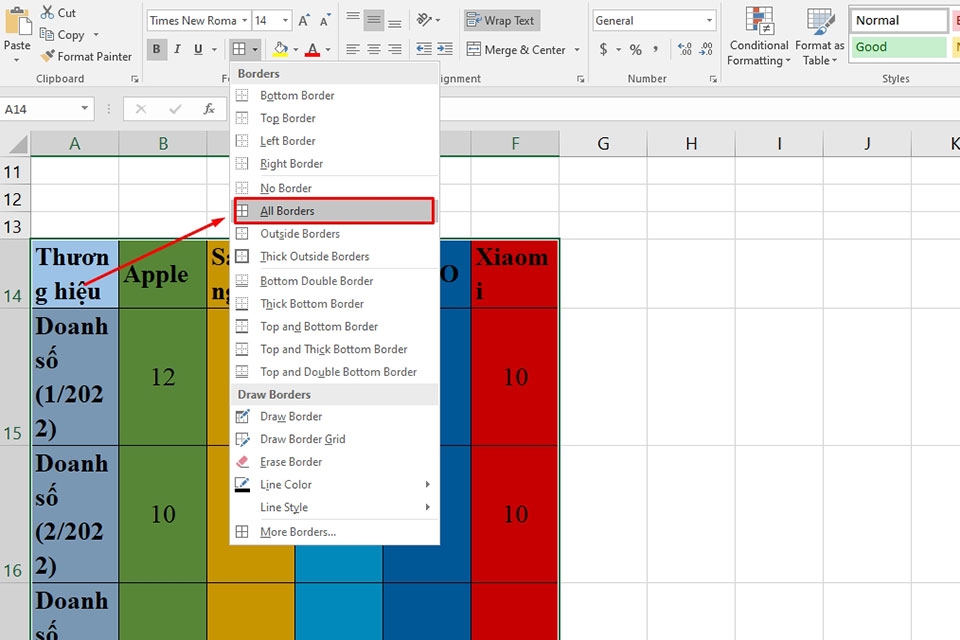Click the Increase Indent icon
This screenshot has height=640, width=960.
click(446, 50)
